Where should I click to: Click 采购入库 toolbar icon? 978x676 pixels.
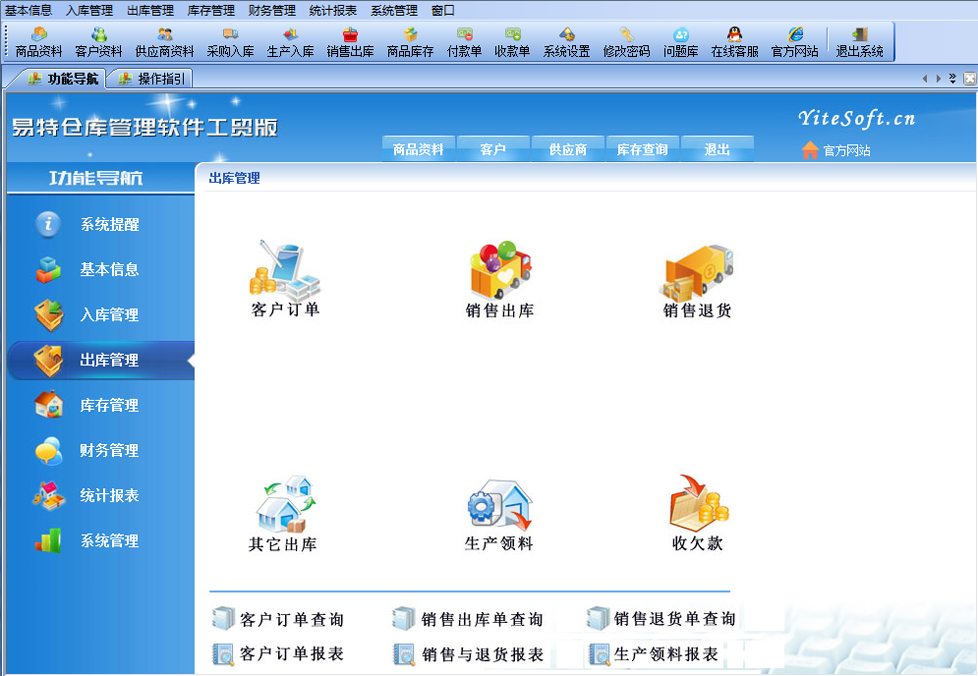tap(230, 42)
